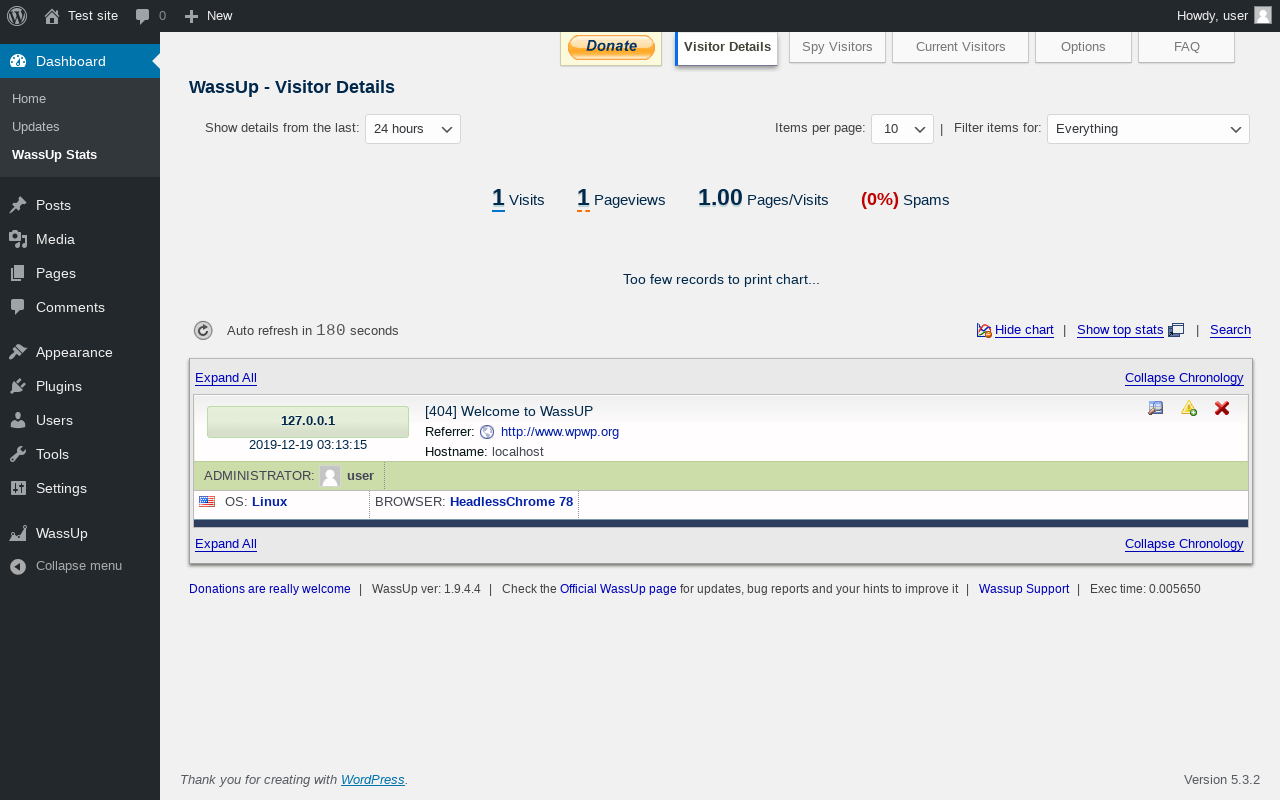Click the 1 Pageviews counter
The image size is (1280, 800).
[621, 199]
